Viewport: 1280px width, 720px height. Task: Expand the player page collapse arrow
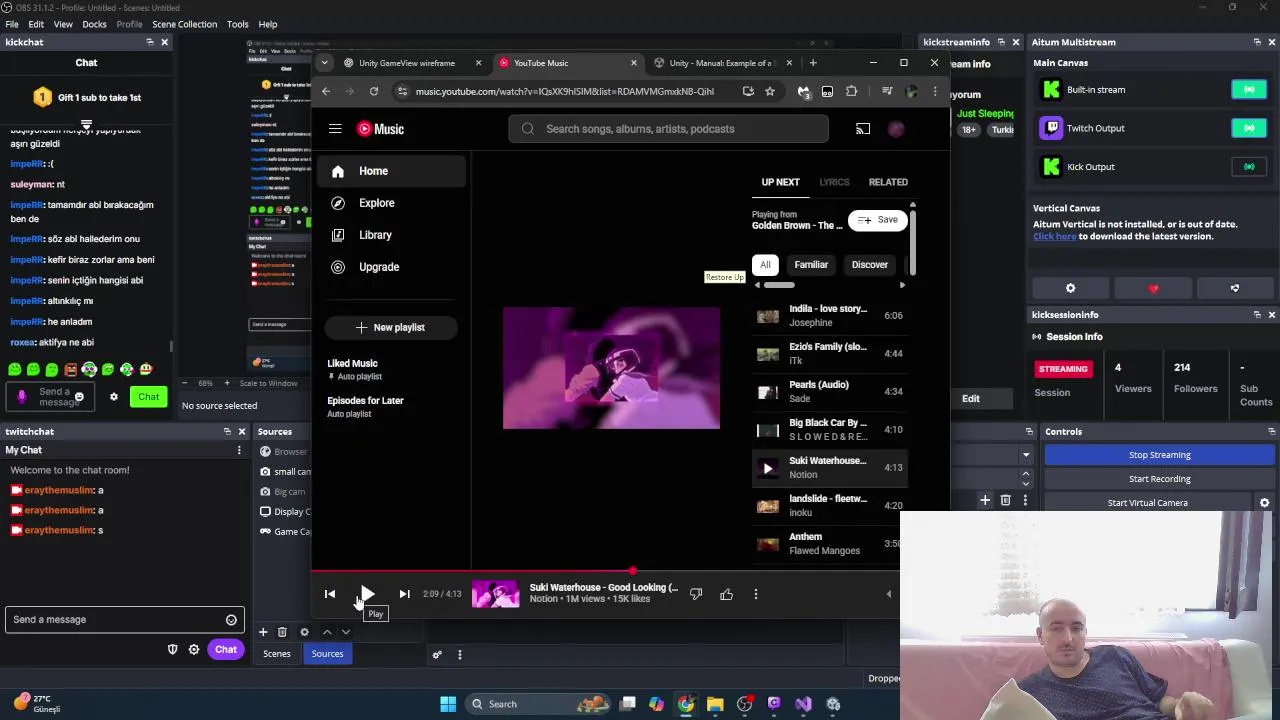pos(888,595)
